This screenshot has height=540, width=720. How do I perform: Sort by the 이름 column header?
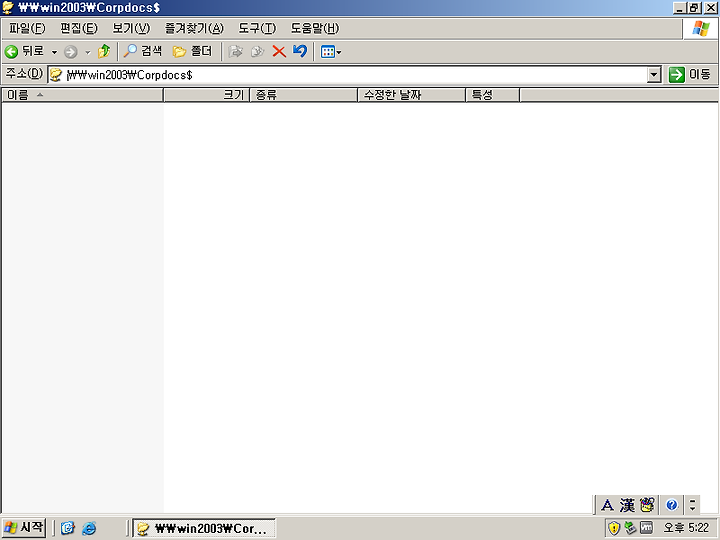point(83,95)
